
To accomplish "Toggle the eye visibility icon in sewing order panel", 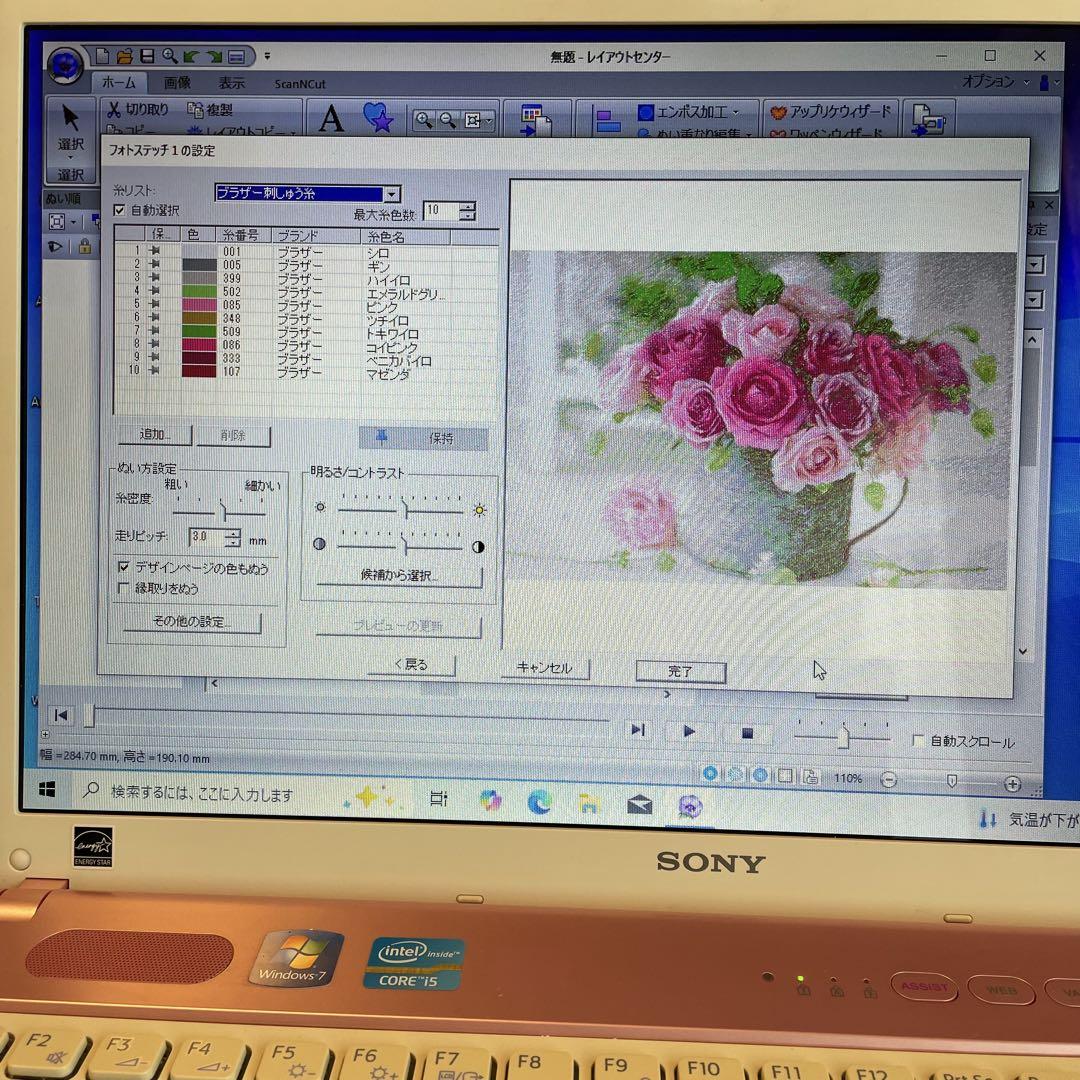I will (x=55, y=246).
